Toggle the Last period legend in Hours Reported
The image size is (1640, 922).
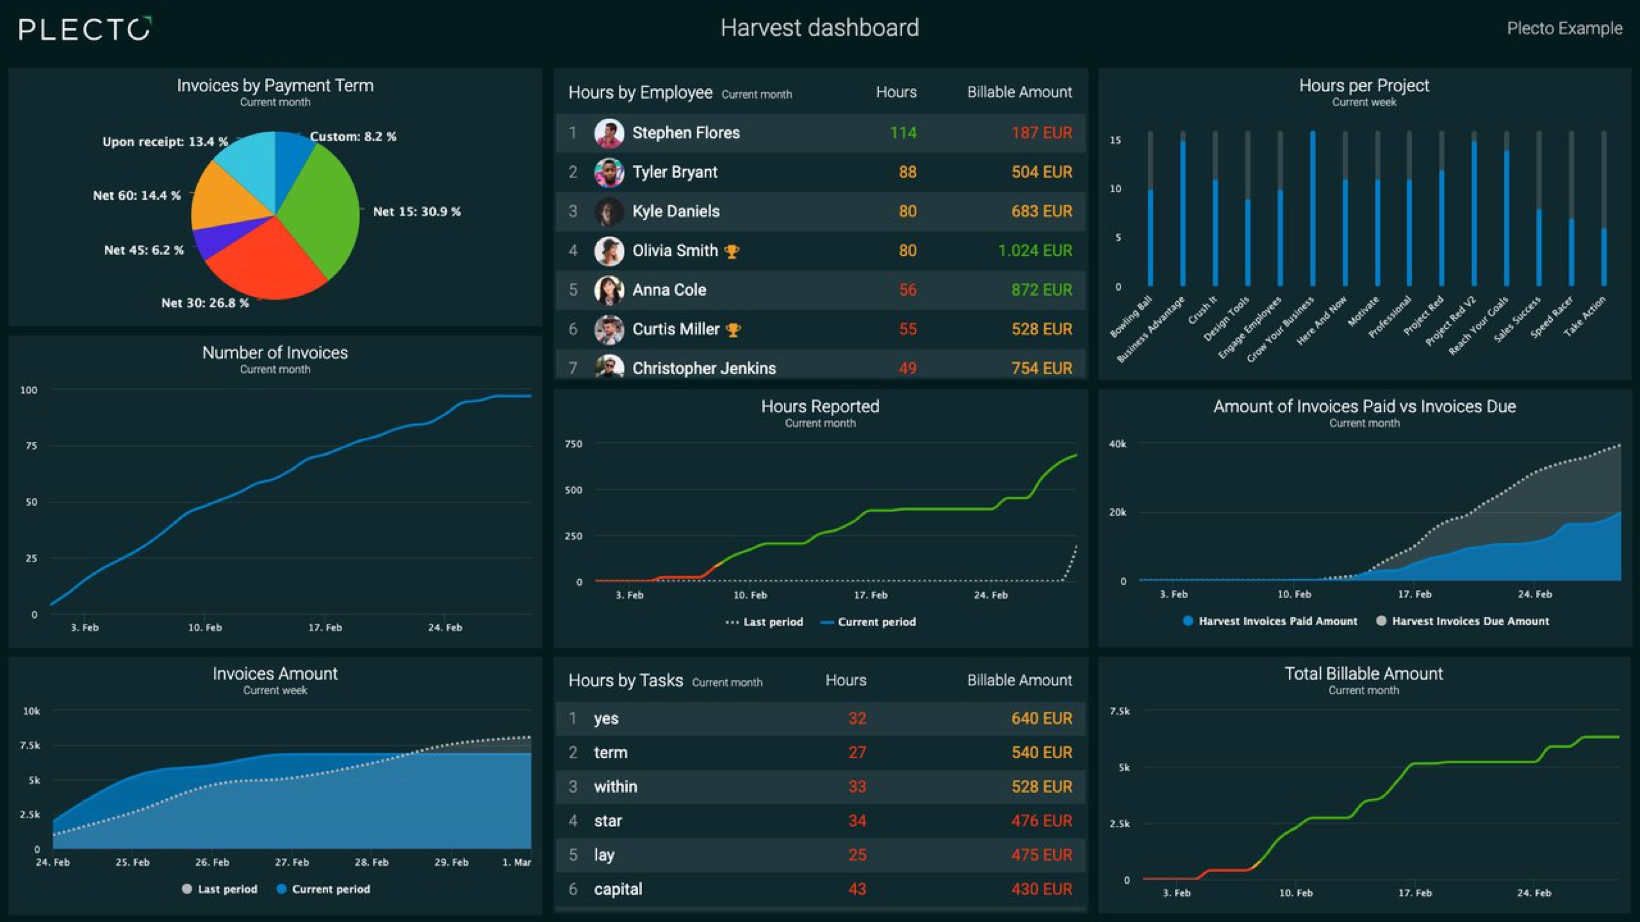coord(765,621)
